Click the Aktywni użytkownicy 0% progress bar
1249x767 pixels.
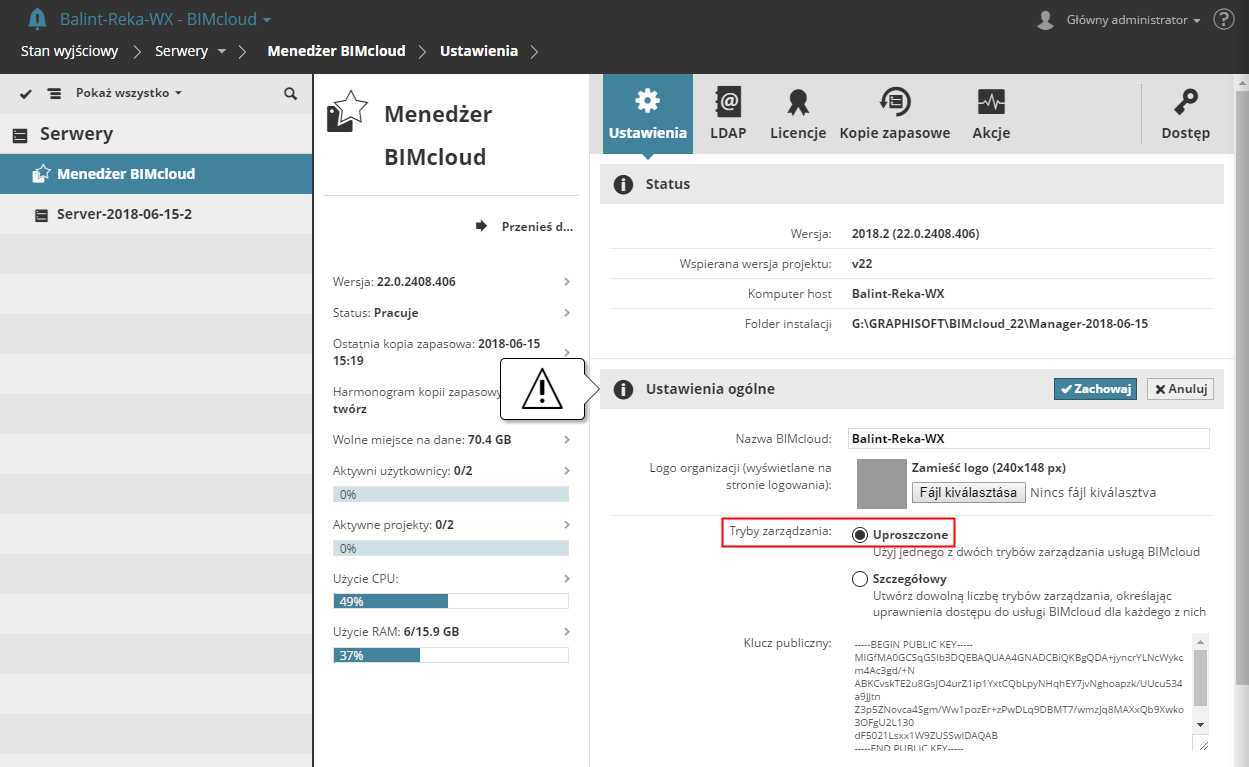tap(451, 494)
